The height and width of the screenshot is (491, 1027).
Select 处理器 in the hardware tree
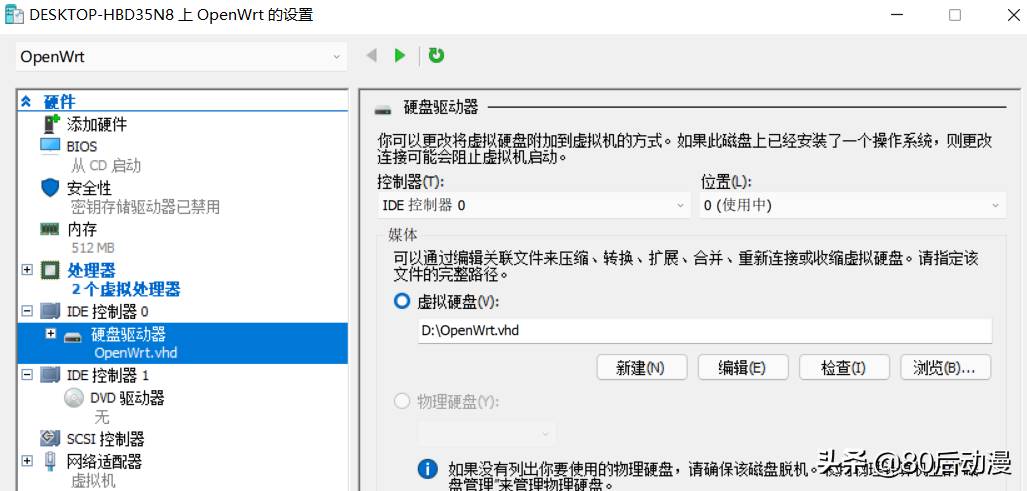[x=91, y=270]
